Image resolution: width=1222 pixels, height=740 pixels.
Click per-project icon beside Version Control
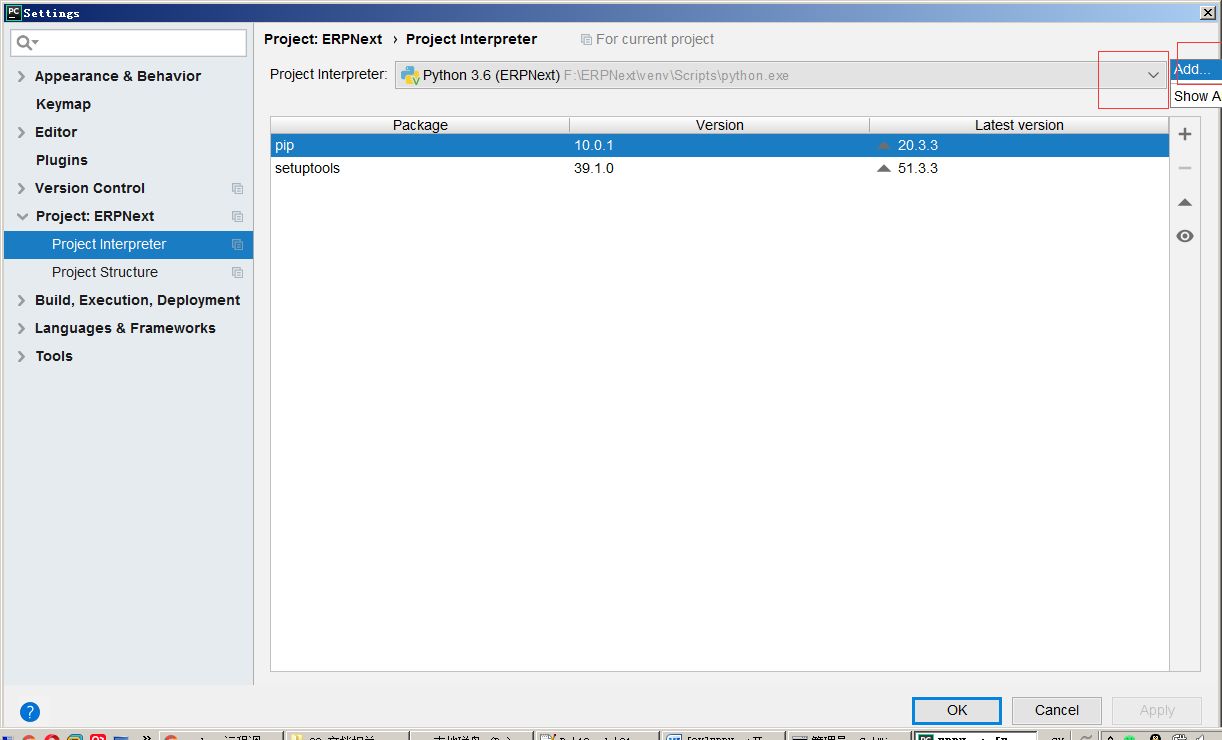[237, 188]
